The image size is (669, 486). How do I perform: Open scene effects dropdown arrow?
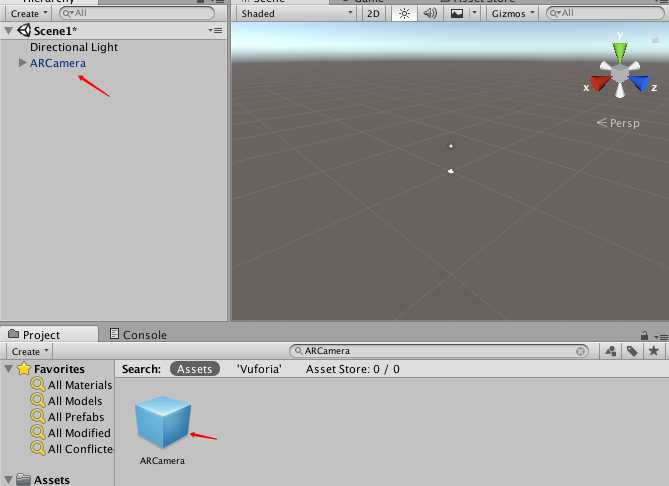(x=474, y=14)
